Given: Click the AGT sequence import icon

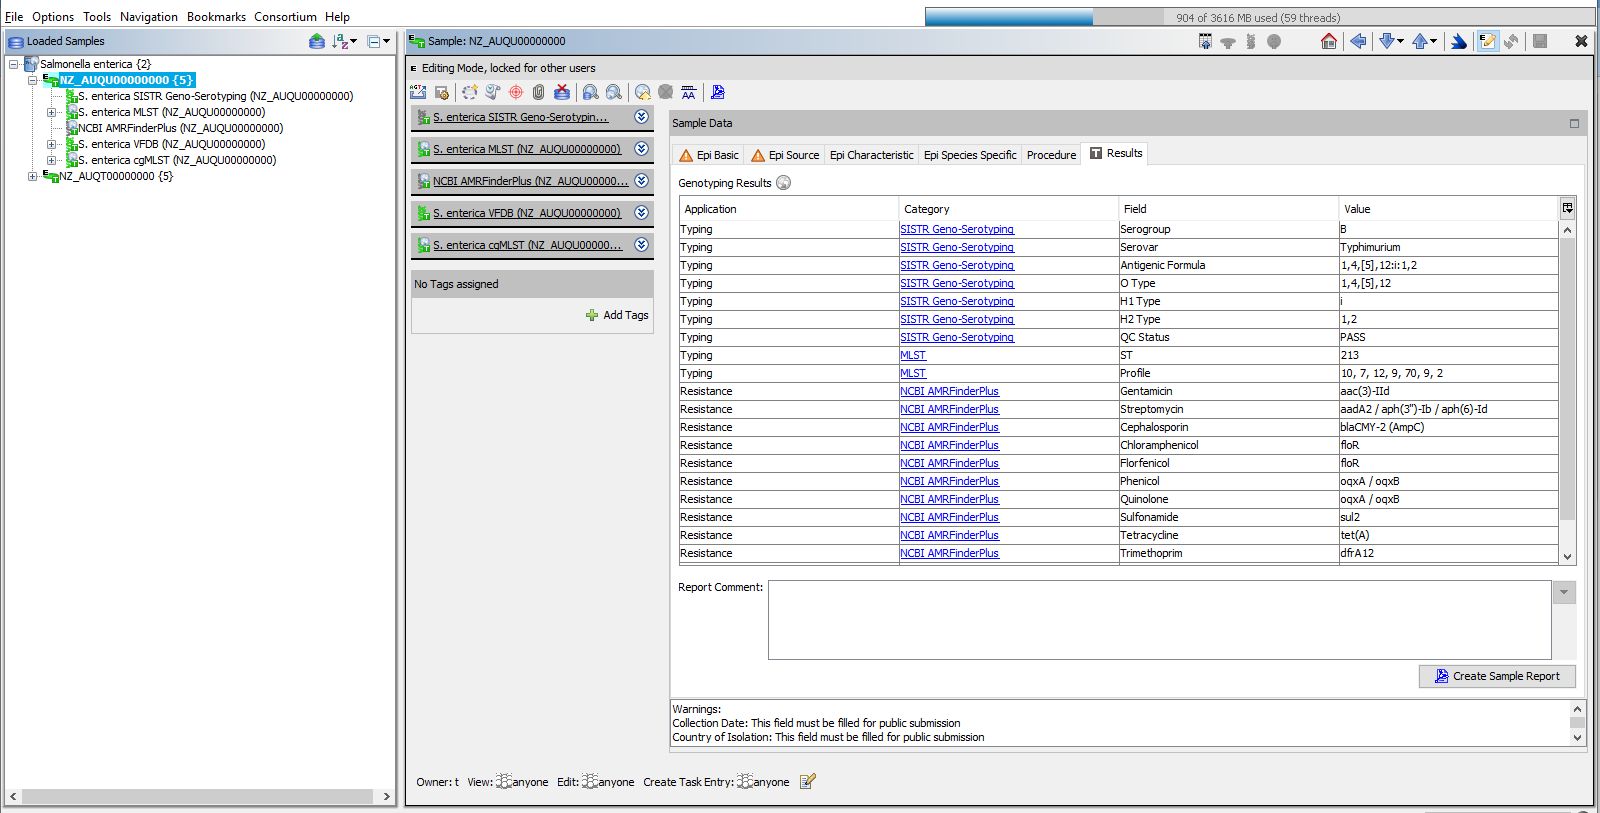Looking at the screenshot, I should [x=418, y=92].
